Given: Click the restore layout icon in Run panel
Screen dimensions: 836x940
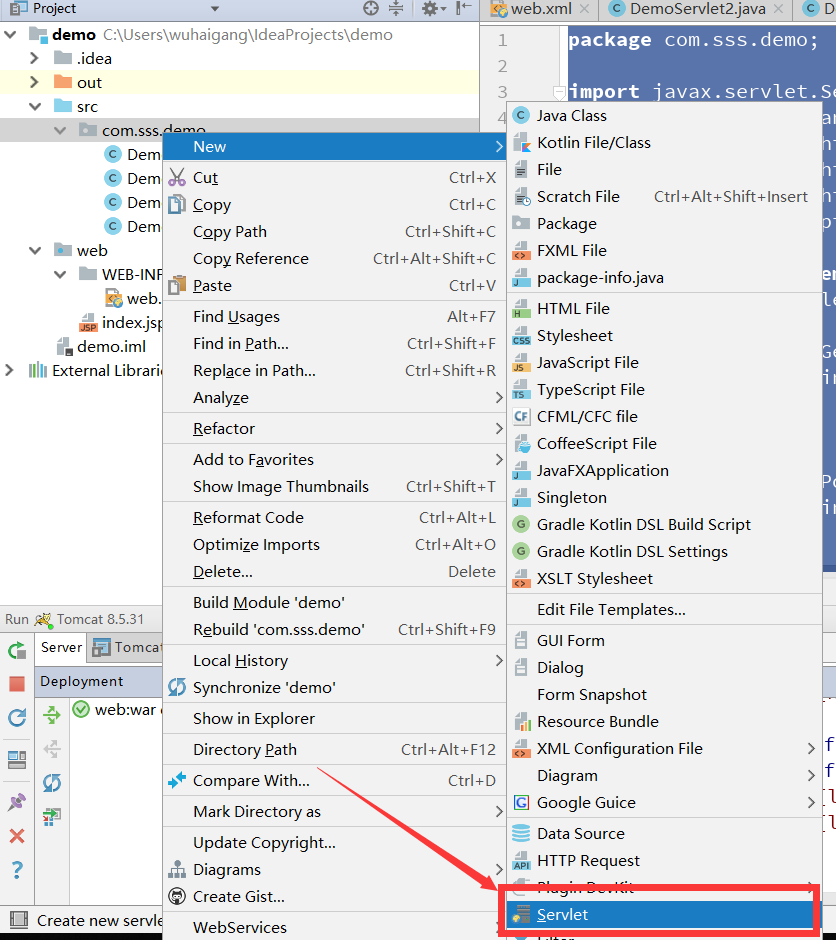Looking at the screenshot, I should click(x=17, y=760).
